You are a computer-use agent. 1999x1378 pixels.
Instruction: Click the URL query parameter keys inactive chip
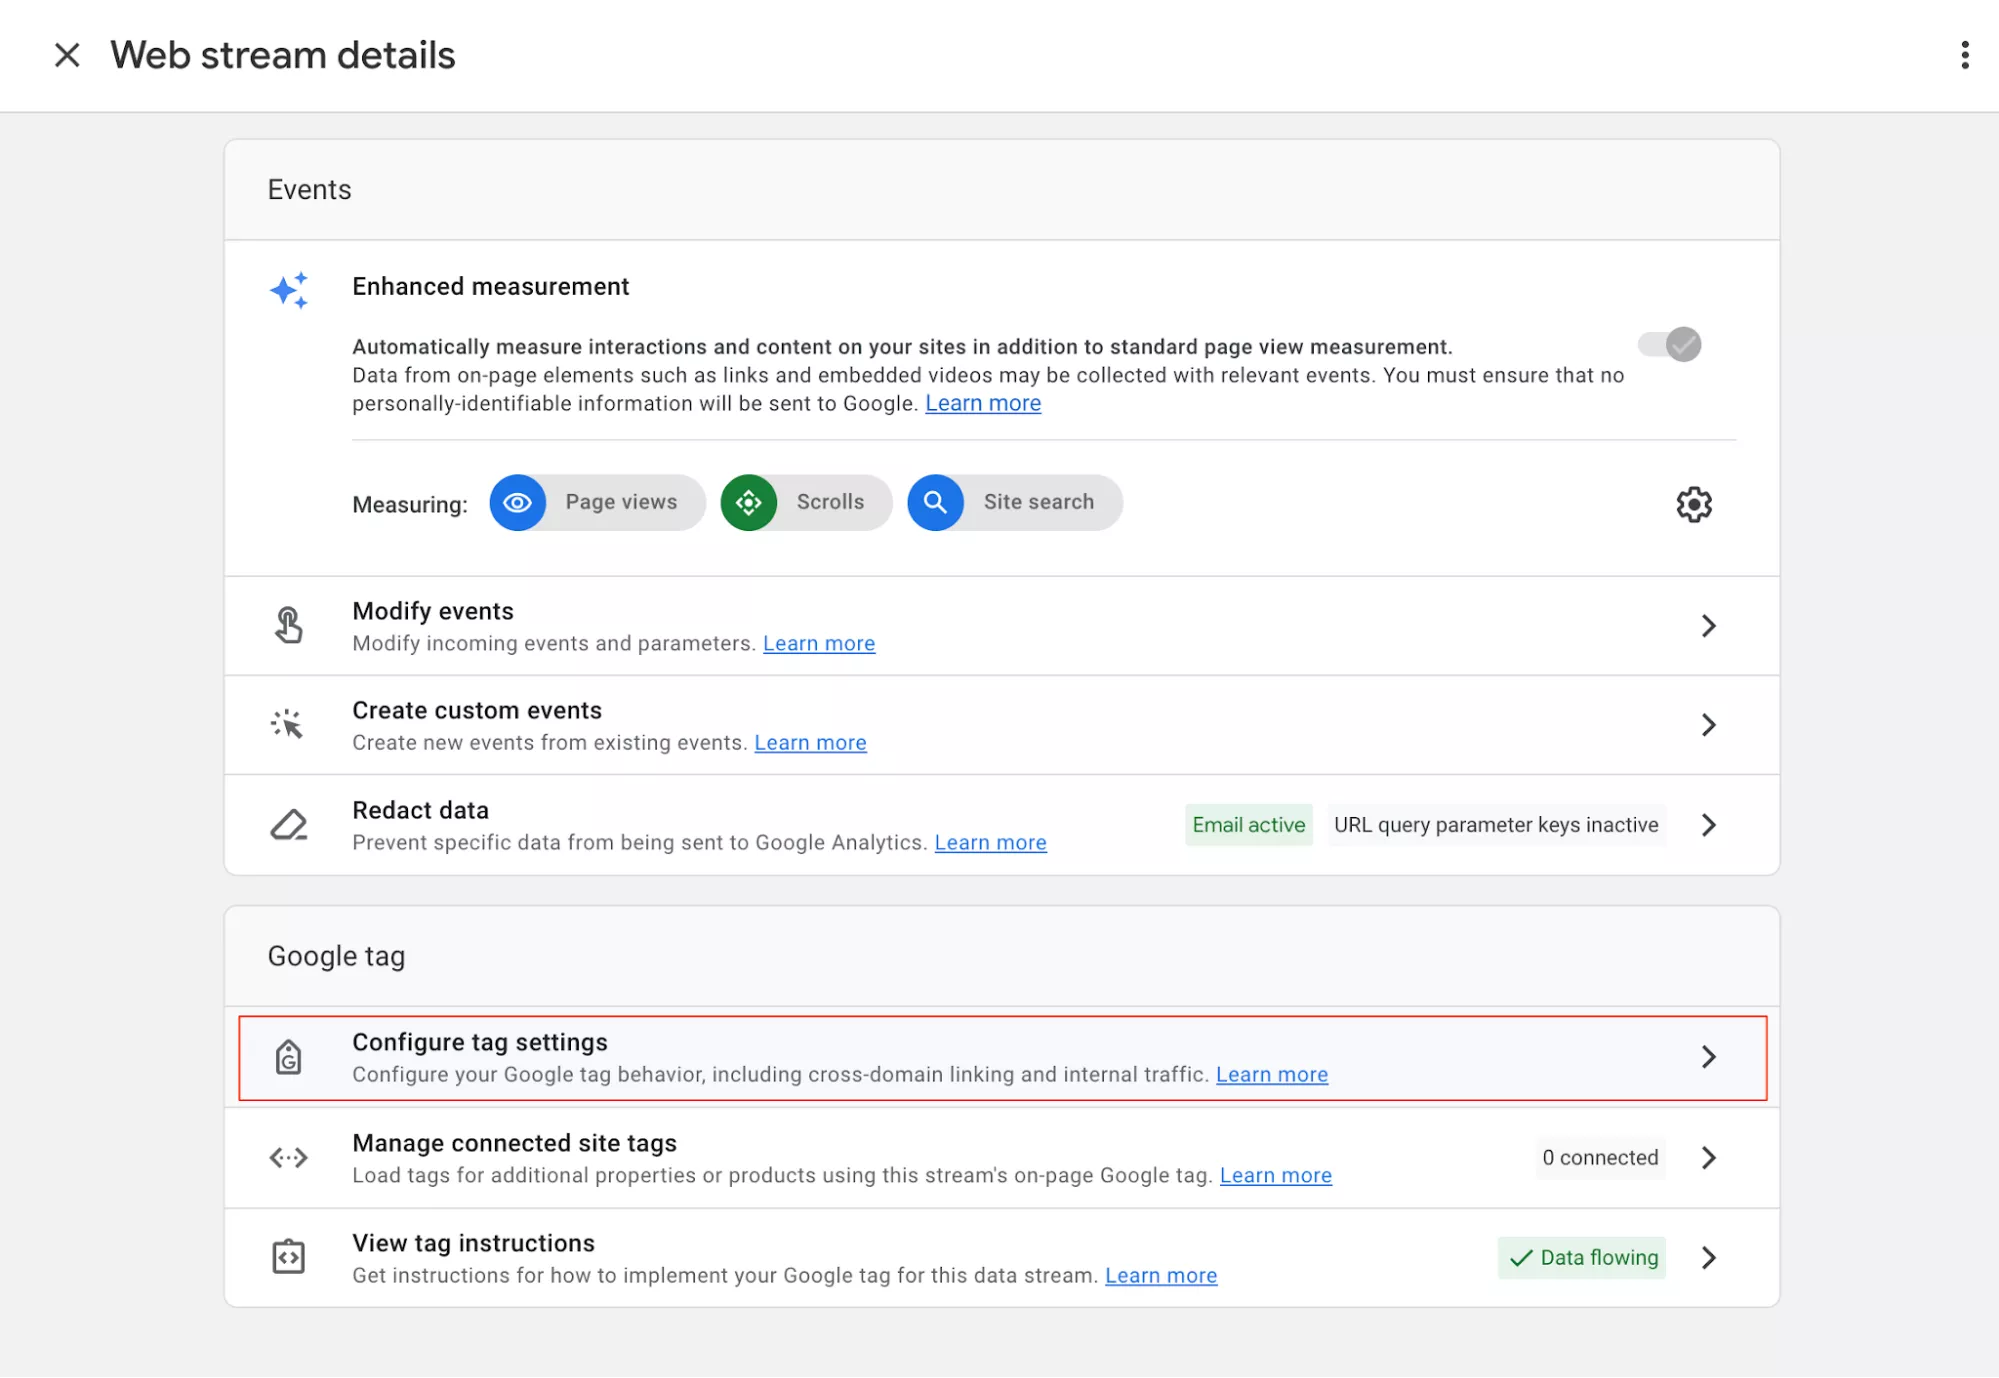[x=1496, y=824]
